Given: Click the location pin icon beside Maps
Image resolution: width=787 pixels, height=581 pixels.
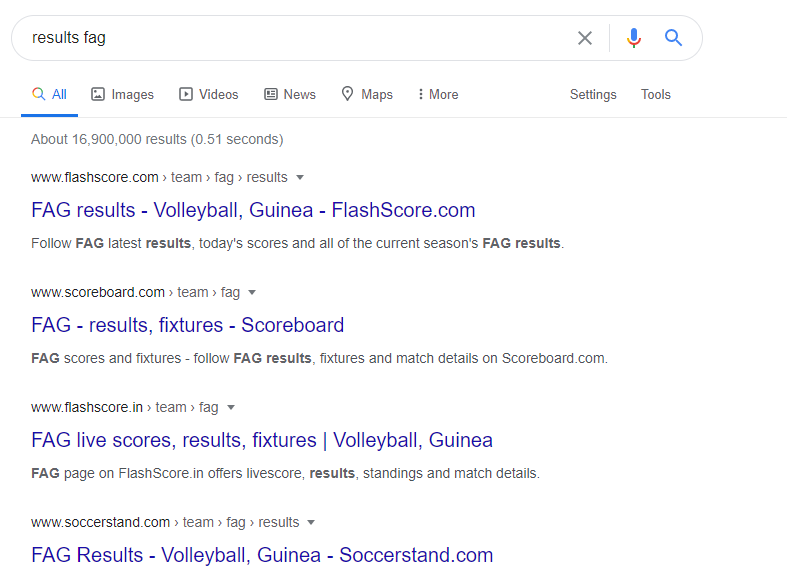Looking at the screenshot, I should [x=347, y=94].
